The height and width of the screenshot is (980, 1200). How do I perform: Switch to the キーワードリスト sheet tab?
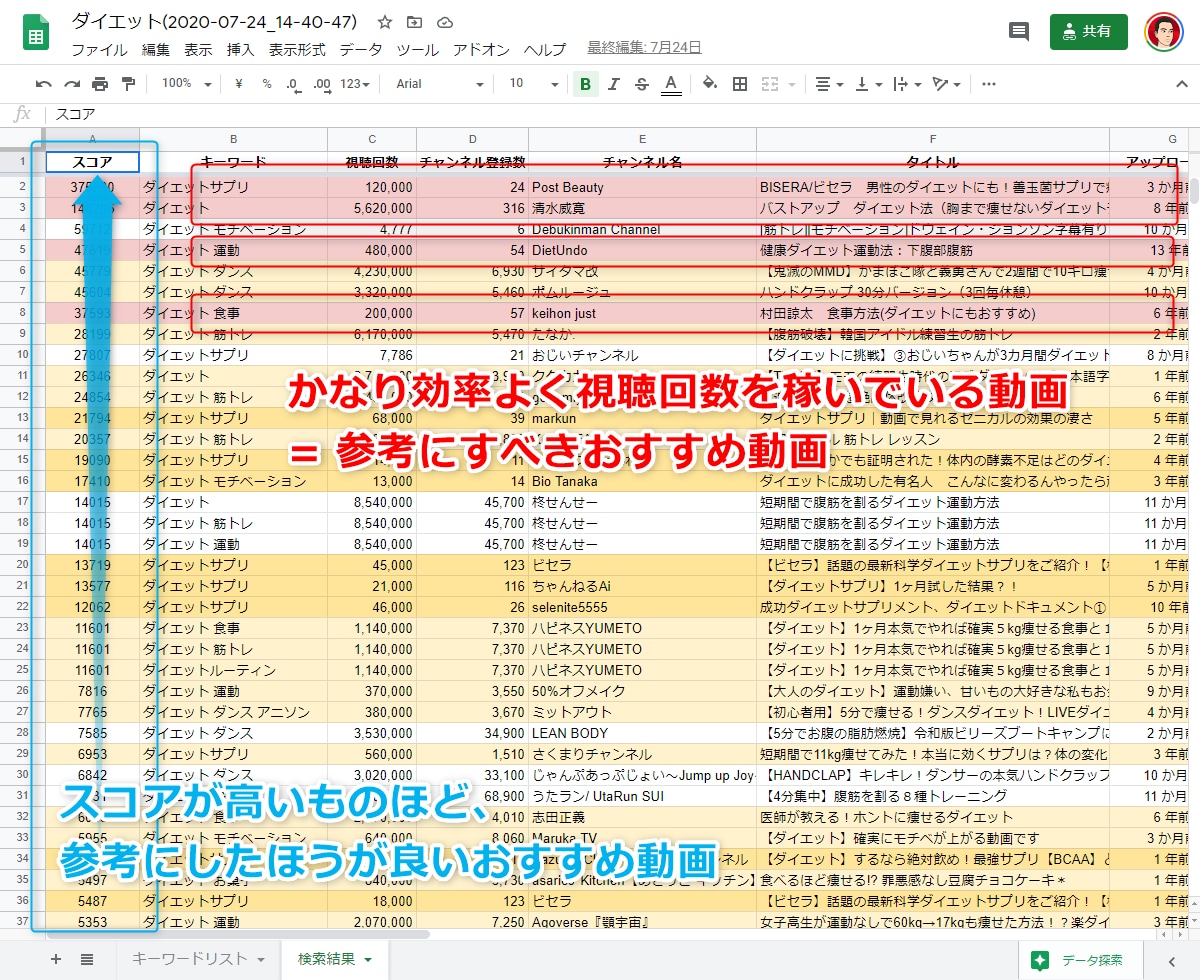pyautogui.click(x=189, y=959)
